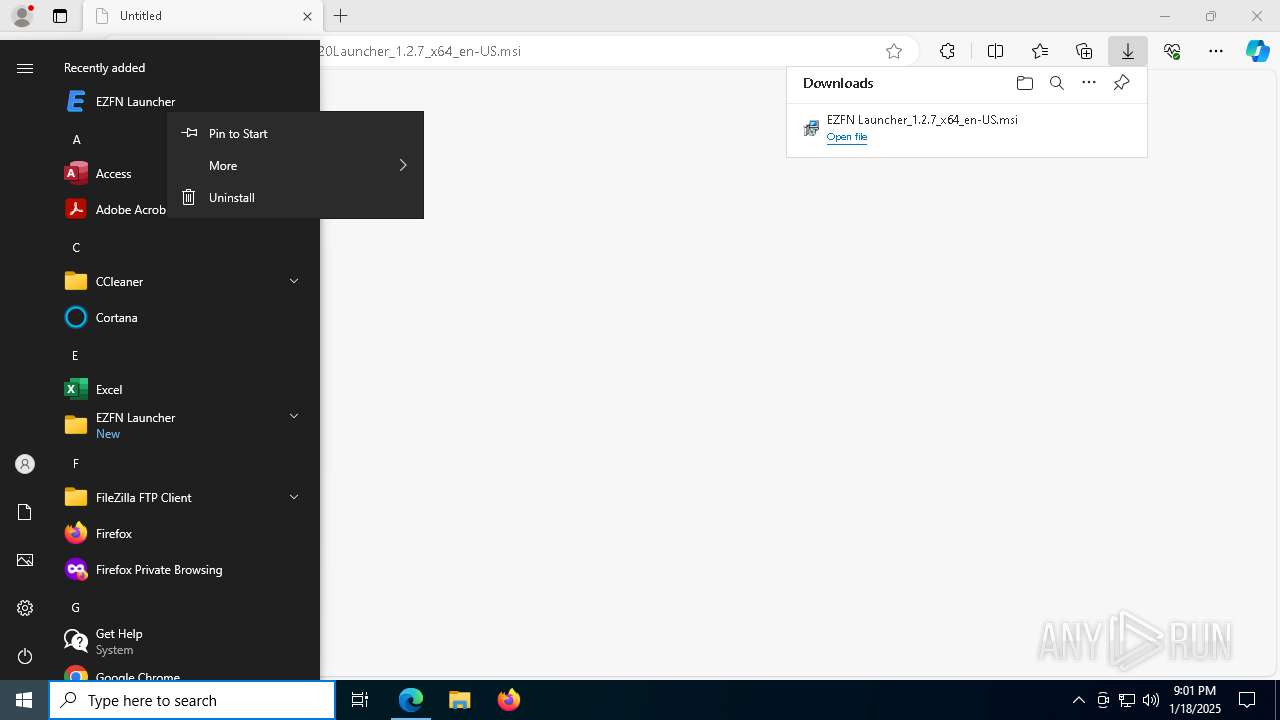Click letter E section header
The height and width of the screenshot is (720, 1280).
tap(75, 355)
